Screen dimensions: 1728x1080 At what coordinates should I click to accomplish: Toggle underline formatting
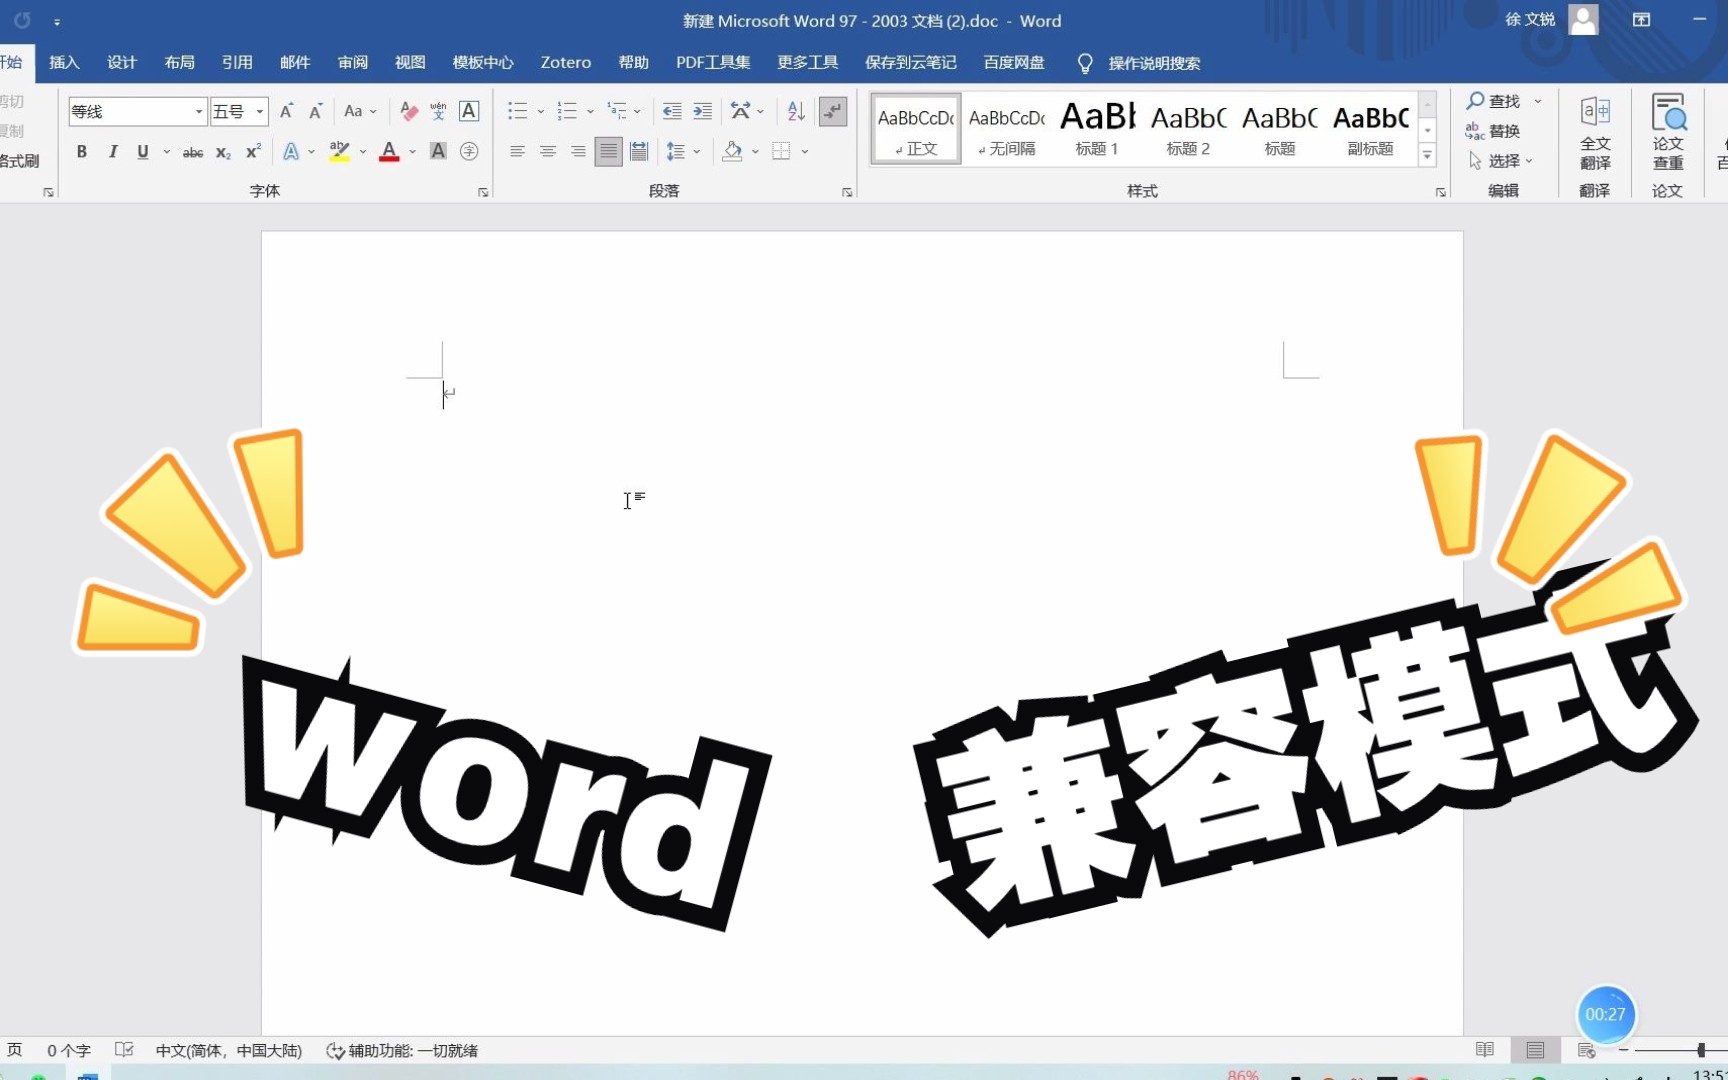pos(143,152)
